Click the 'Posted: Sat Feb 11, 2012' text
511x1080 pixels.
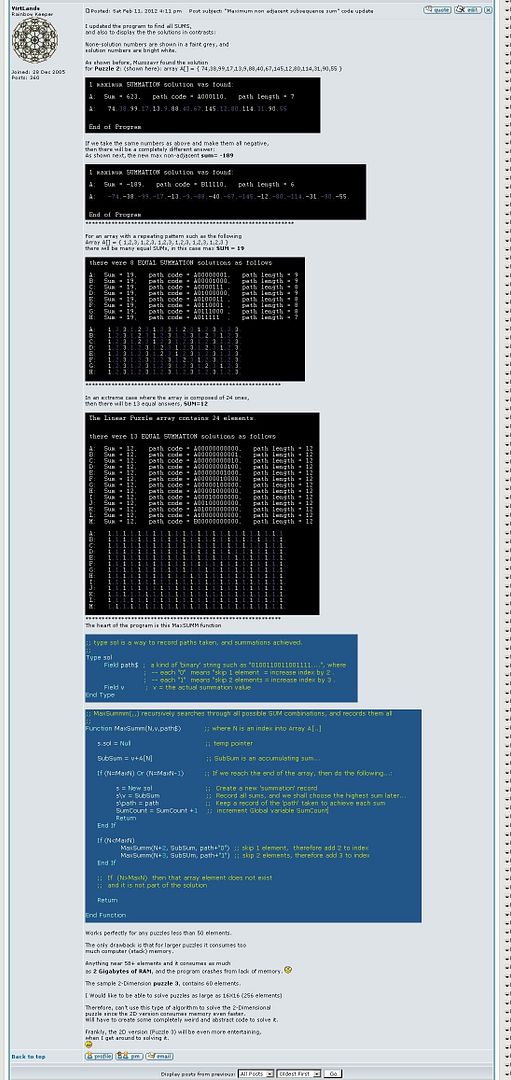(137, 11)
